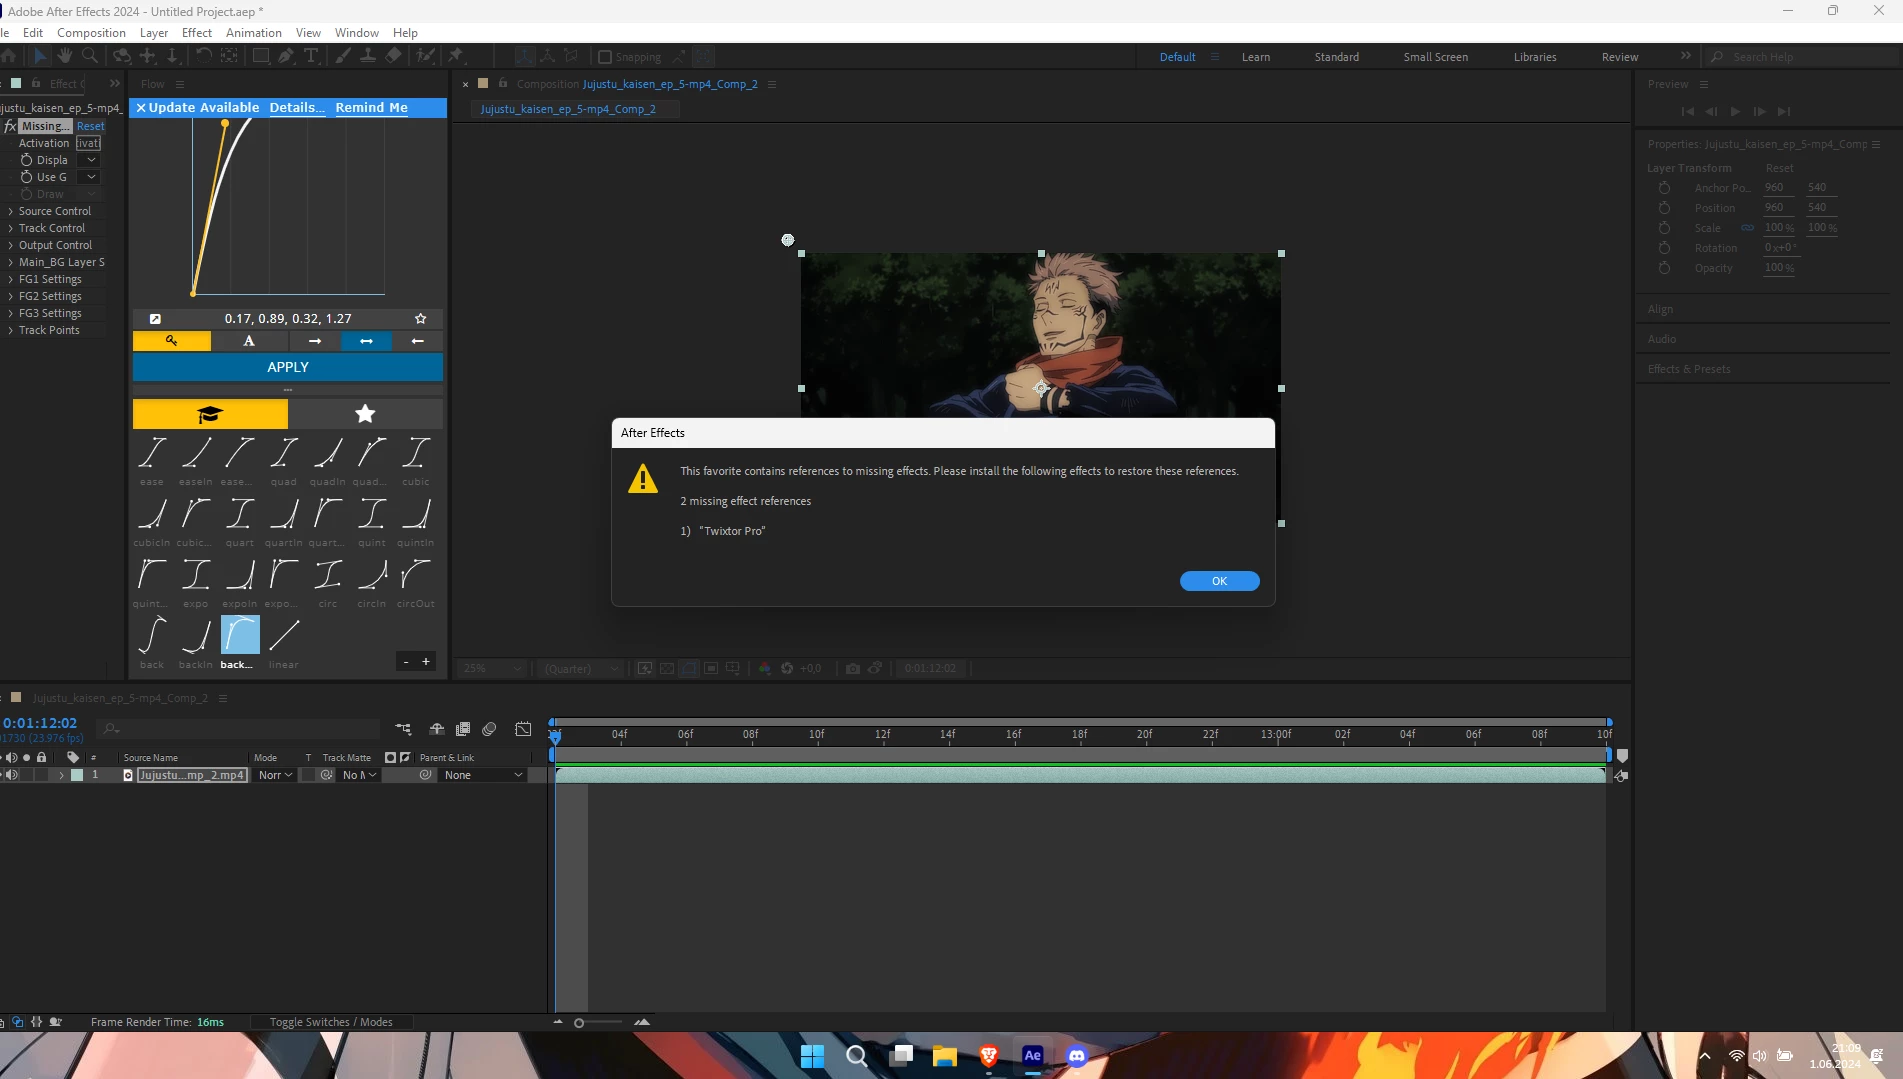Select the Rectangle shape tool

click(261, 56)
